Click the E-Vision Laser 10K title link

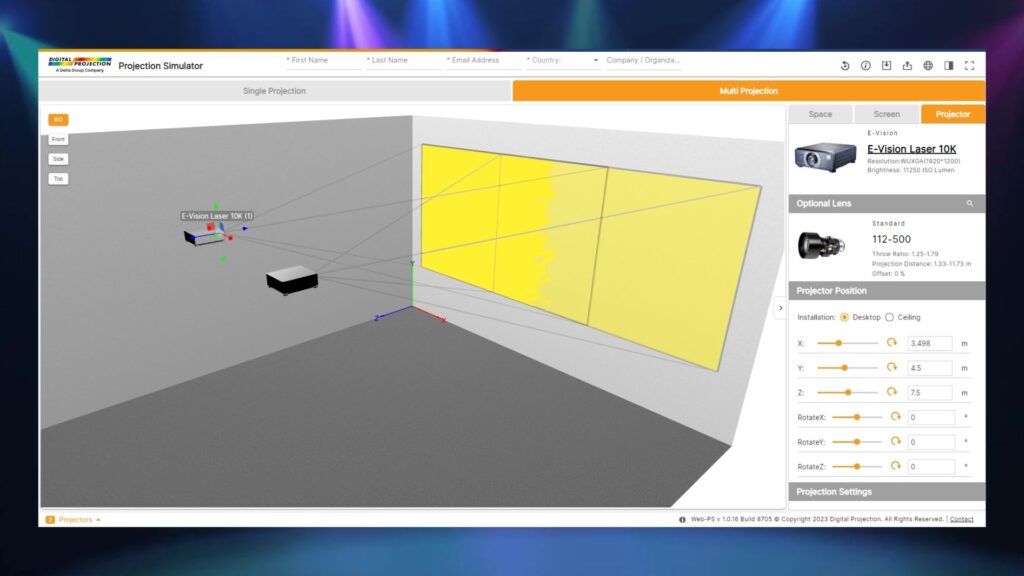(911, 149)
